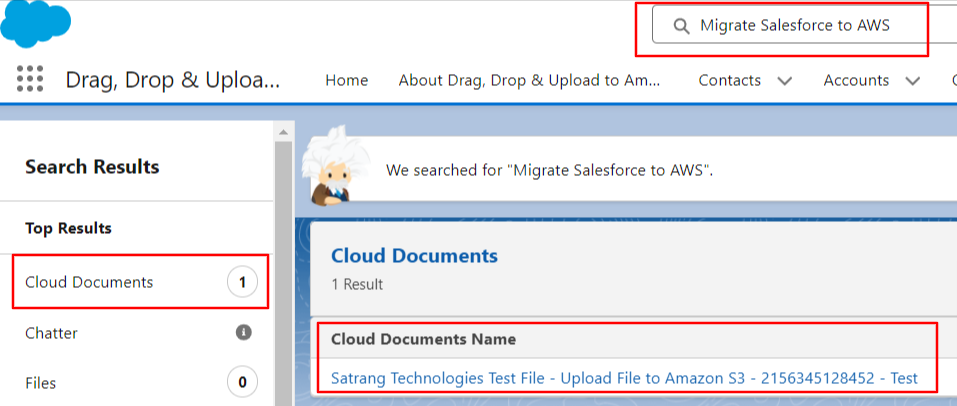Open the Cloud Documents results heading
Image resolution: width=957 pixels, height=406 pixels.
pyautogui.click(x=414, y=255)
